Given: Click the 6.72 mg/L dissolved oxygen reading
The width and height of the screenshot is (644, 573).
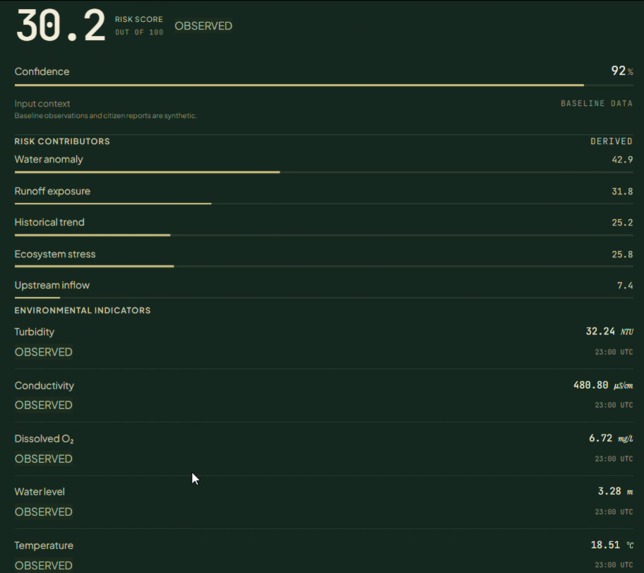Looking at the screenshot, I should pyautogui.click(x=611, y=438).
